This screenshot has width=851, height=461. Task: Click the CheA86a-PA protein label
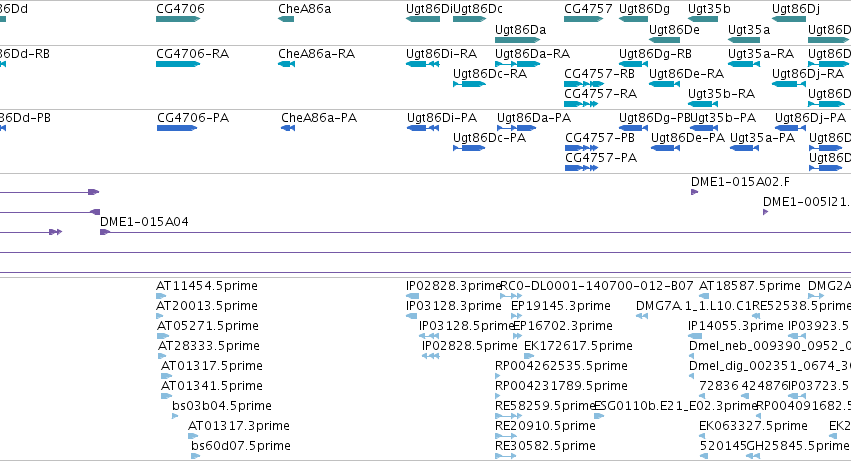[x=319, y=118]
